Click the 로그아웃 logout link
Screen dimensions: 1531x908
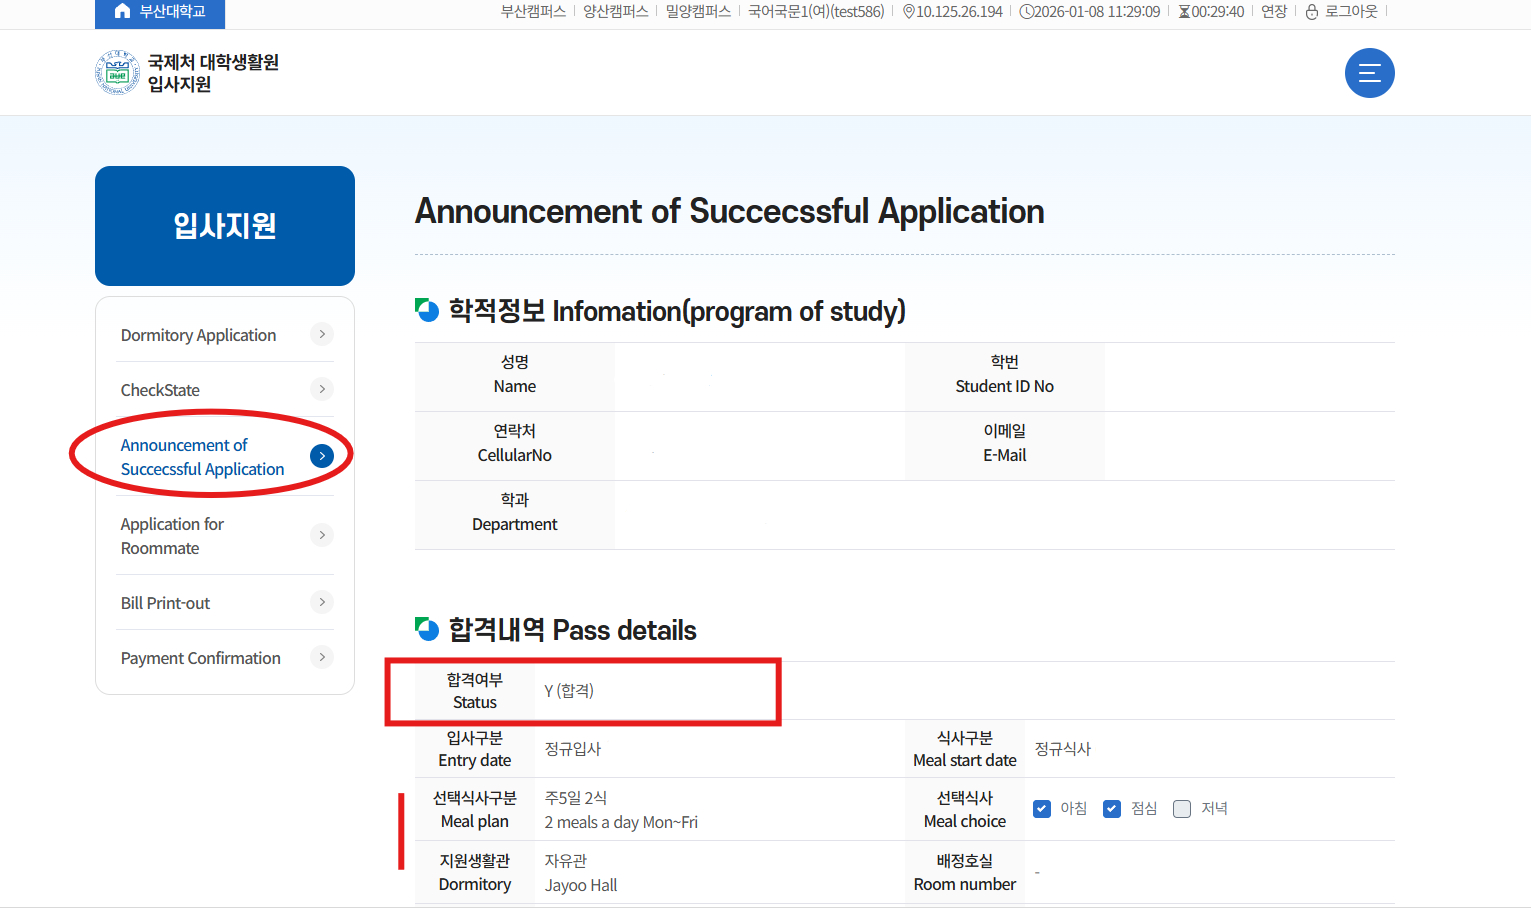point(1351,12)
